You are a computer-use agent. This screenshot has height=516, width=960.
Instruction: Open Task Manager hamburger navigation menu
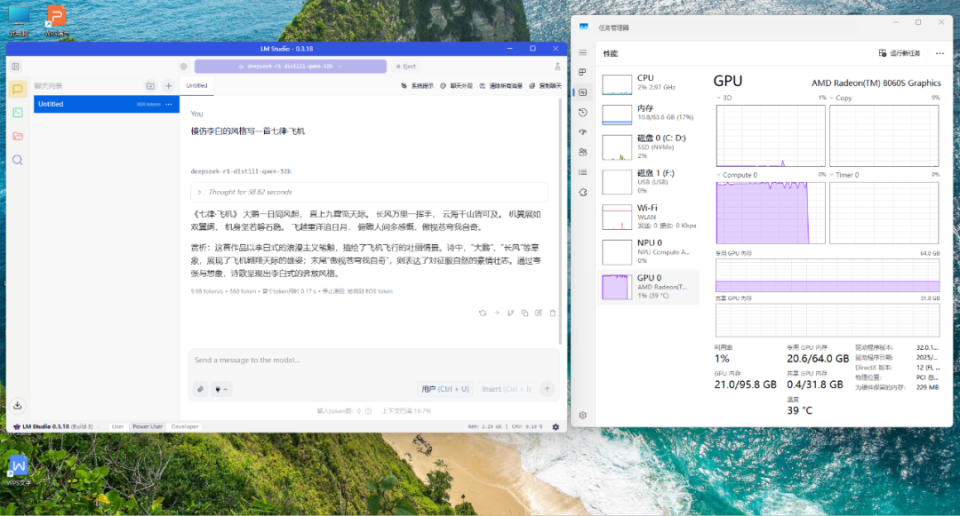[x=583, y=53]
